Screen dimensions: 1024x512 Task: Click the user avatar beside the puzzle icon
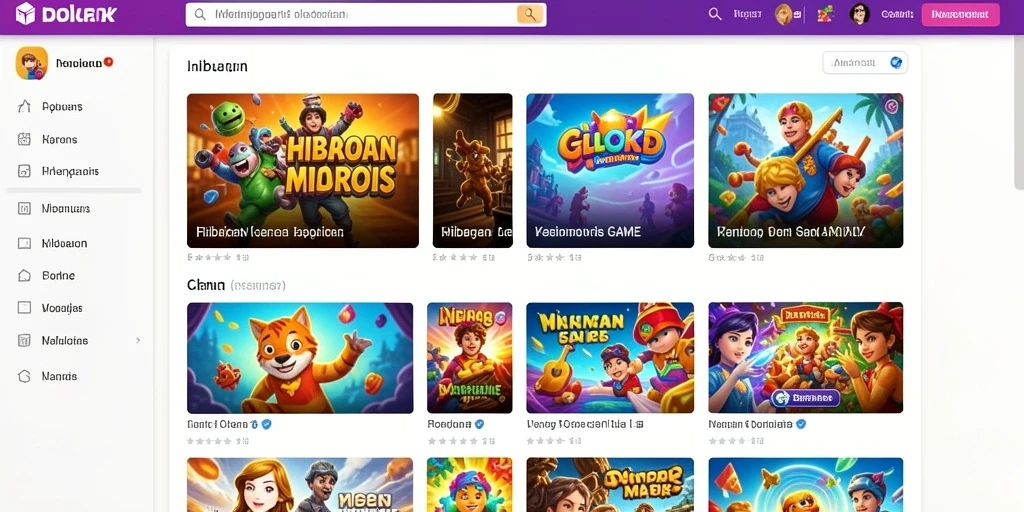pyautogui.click(x=783, y=14)
